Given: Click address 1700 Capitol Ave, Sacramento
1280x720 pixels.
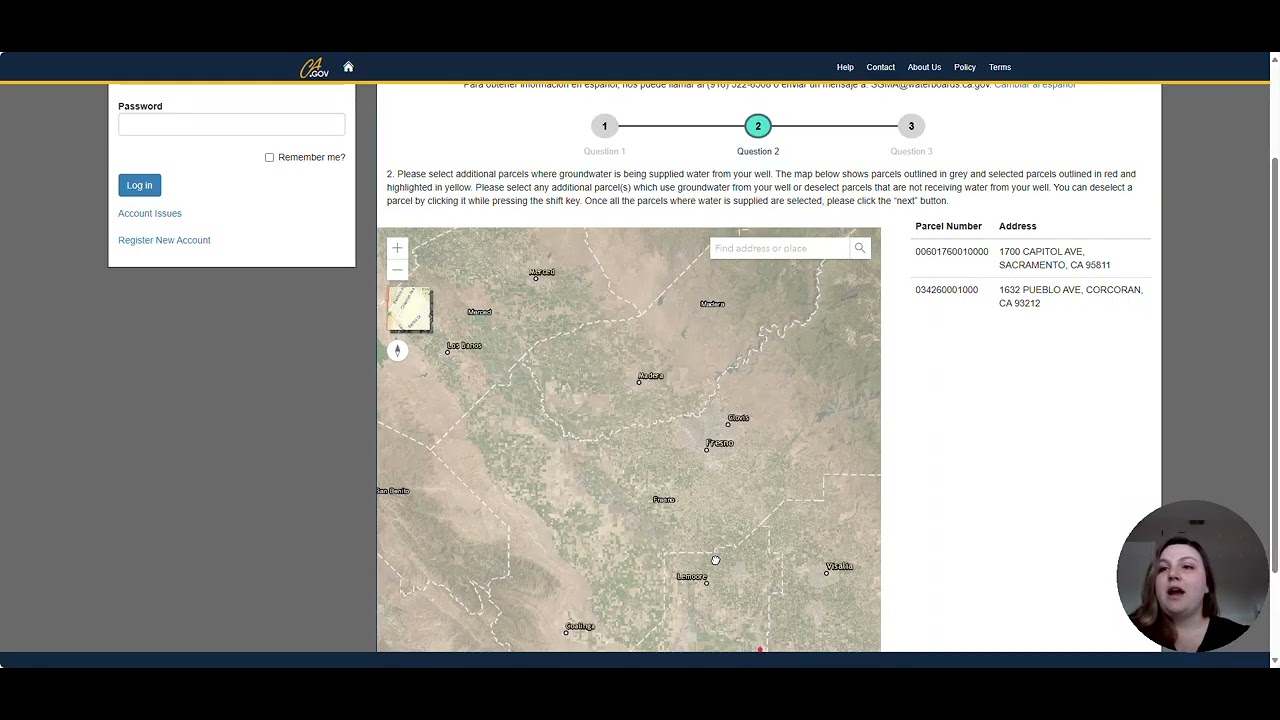Looking at the screenshot, I should pos(1054,258).
